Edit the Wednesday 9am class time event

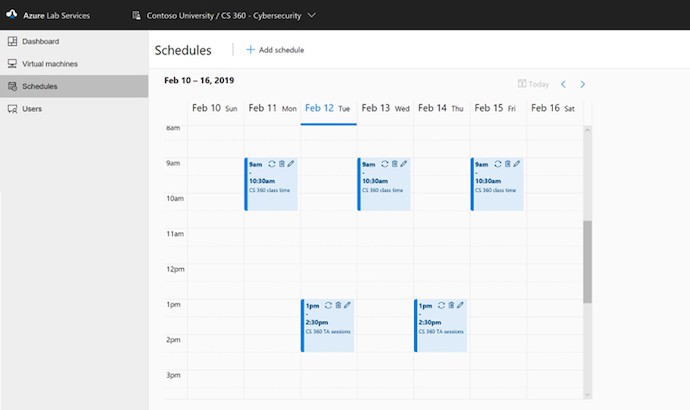(404, 164)
